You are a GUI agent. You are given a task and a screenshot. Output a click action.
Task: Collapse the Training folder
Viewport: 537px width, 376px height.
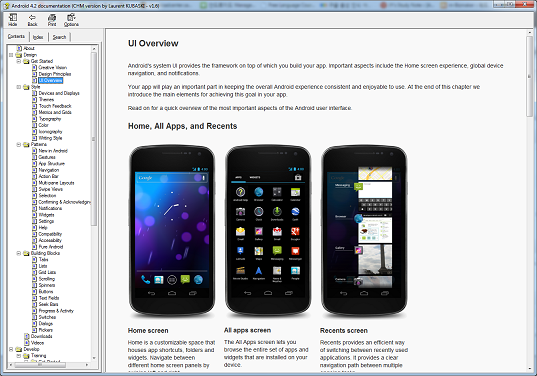[x=19, y=356]
